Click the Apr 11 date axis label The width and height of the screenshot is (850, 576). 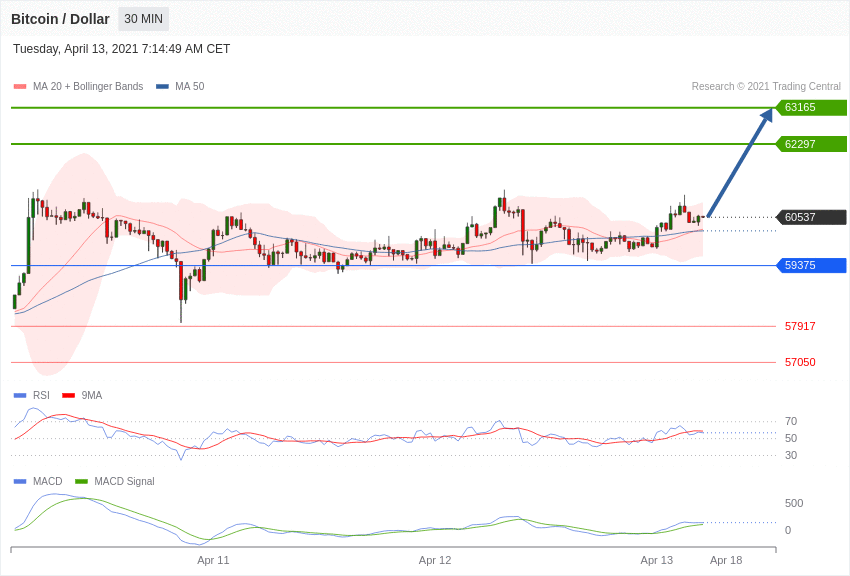213,560
